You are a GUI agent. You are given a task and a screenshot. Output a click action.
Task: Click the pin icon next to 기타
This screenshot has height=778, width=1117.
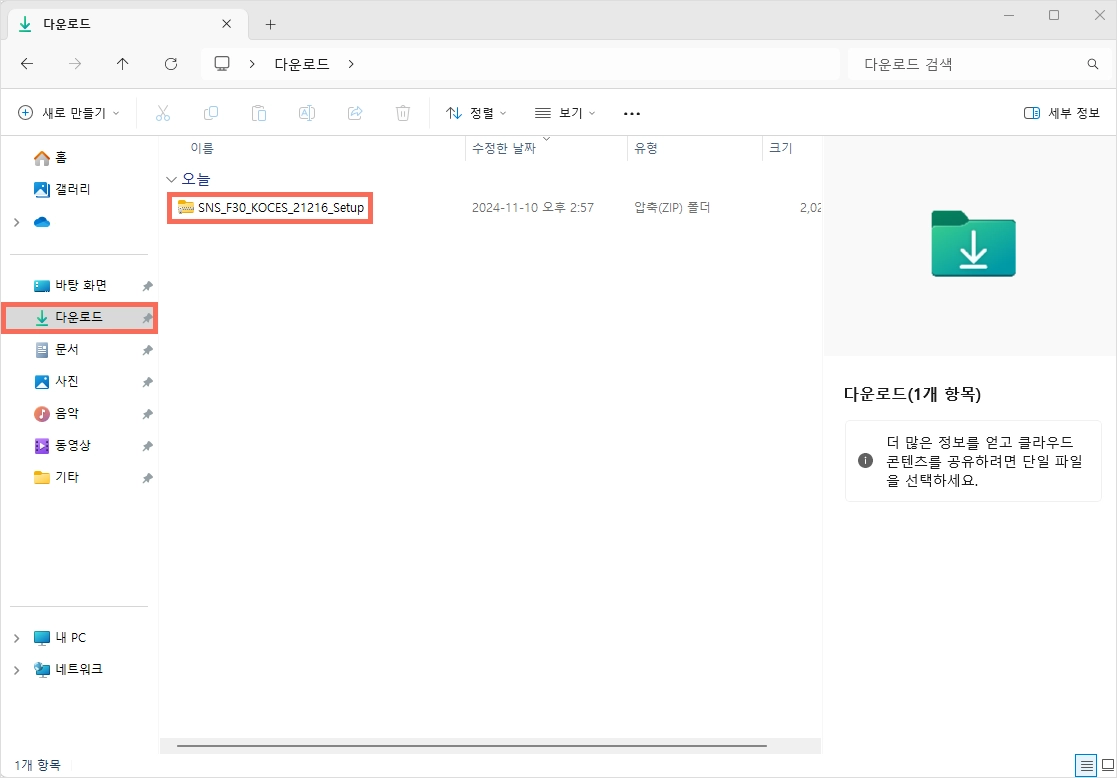tap(147, 477)
